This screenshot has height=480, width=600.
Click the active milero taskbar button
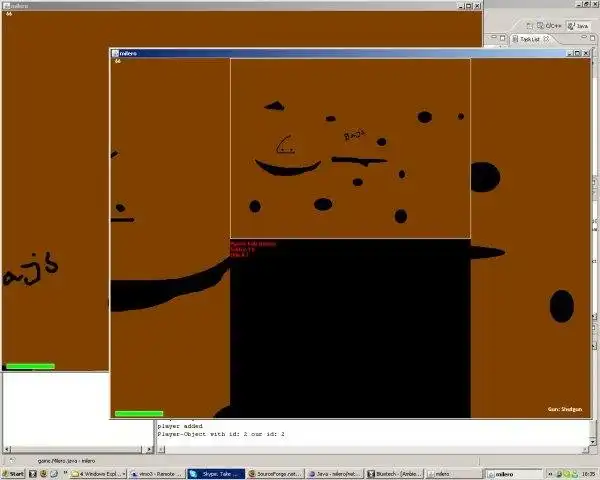coord(513,474)
